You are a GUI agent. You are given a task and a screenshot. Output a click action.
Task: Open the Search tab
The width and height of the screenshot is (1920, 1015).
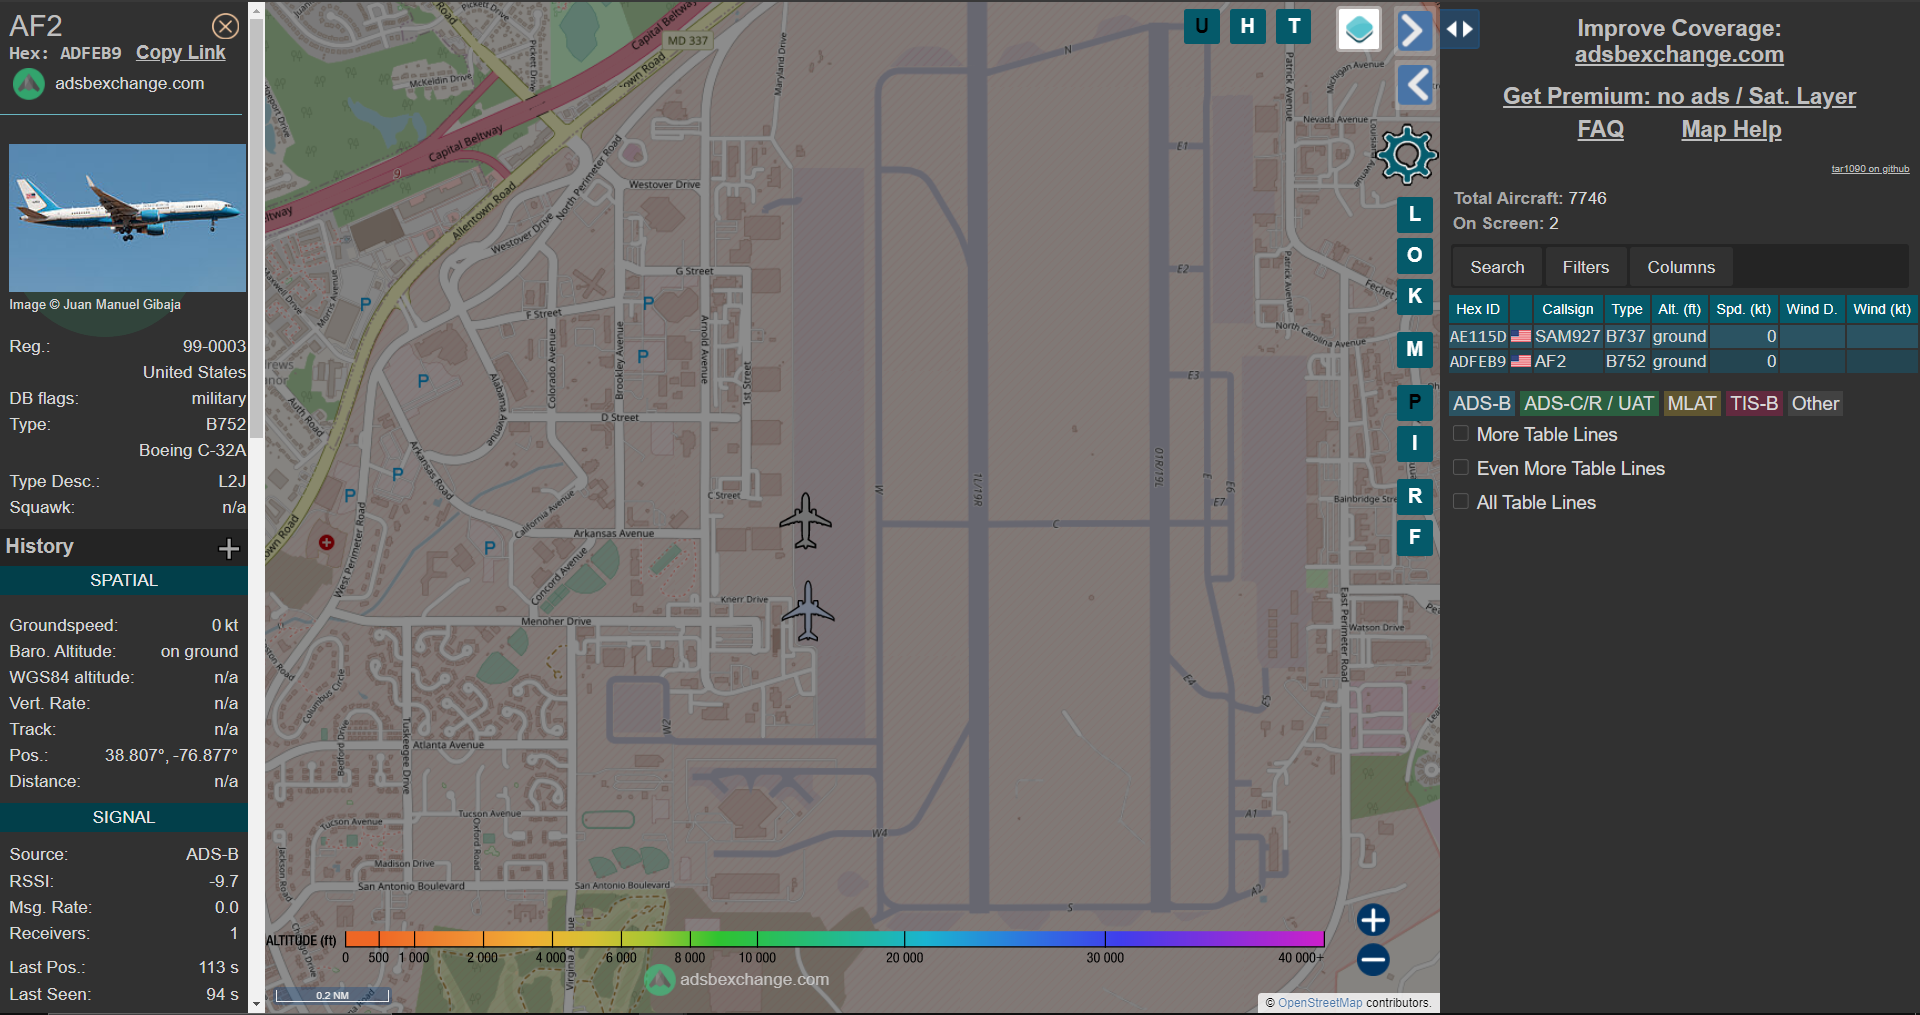[x=1497, y=268]
